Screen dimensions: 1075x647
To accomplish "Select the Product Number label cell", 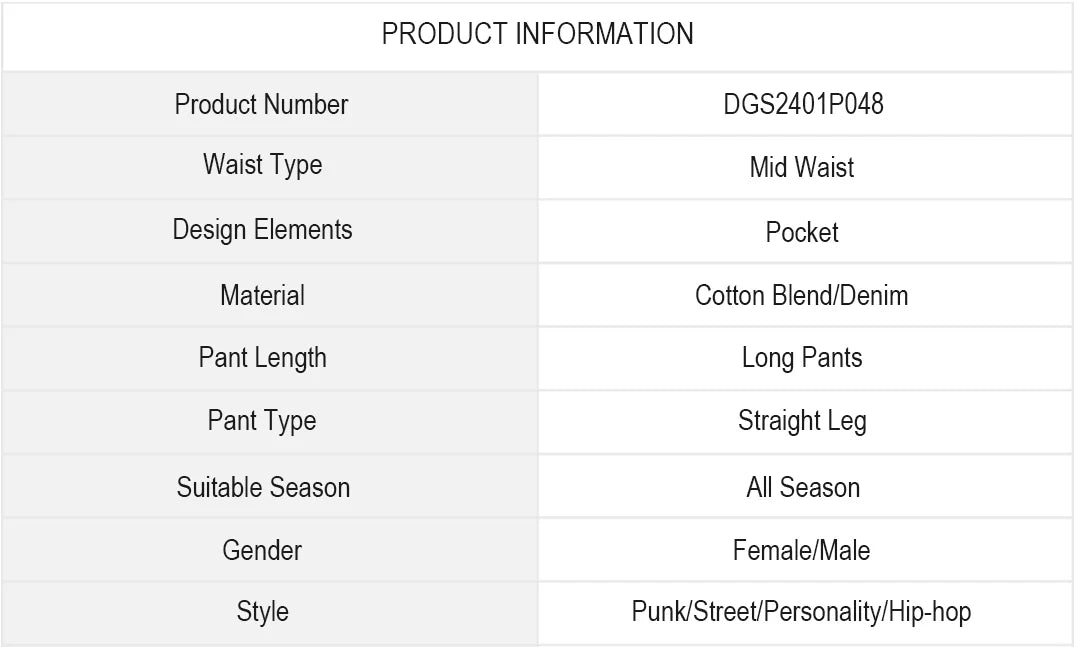I will coord(261,104).
